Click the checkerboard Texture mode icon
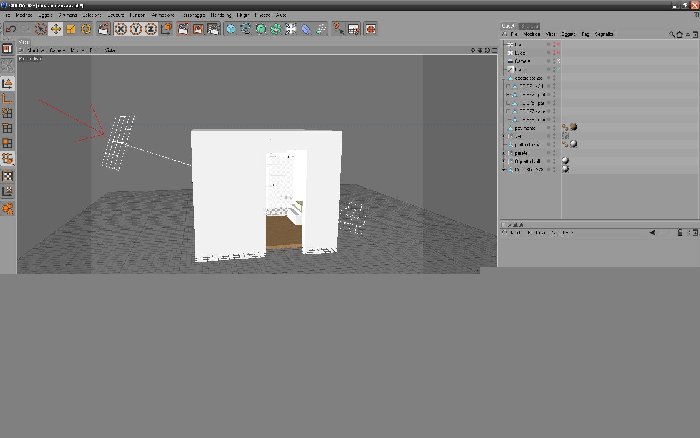The image size is (700, 438). (x=7, y=176)
